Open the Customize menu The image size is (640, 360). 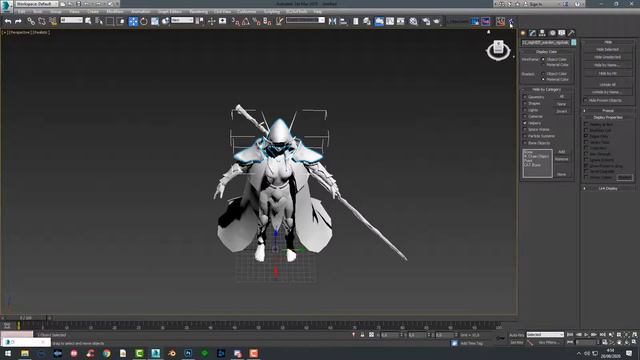247,12
